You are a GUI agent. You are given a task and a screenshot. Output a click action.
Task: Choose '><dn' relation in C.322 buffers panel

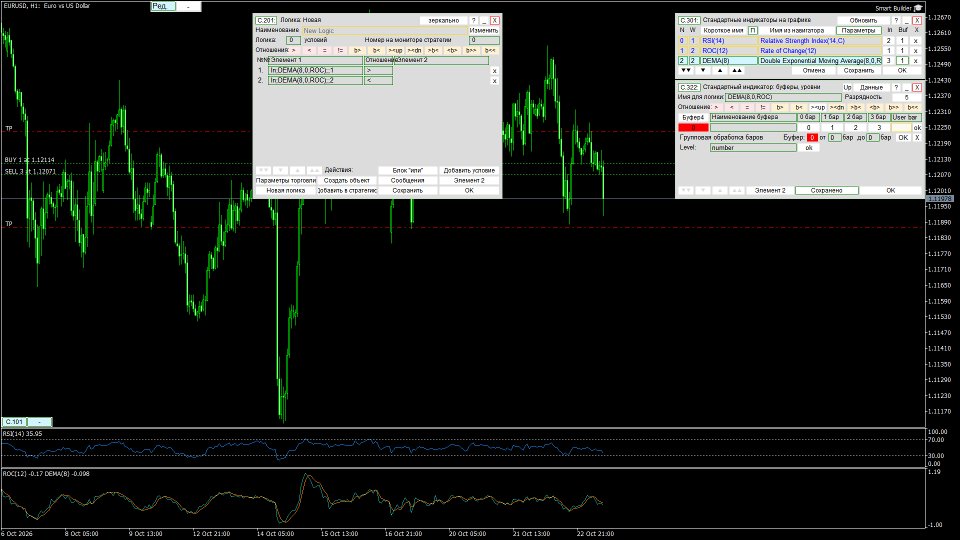(837, 107)
